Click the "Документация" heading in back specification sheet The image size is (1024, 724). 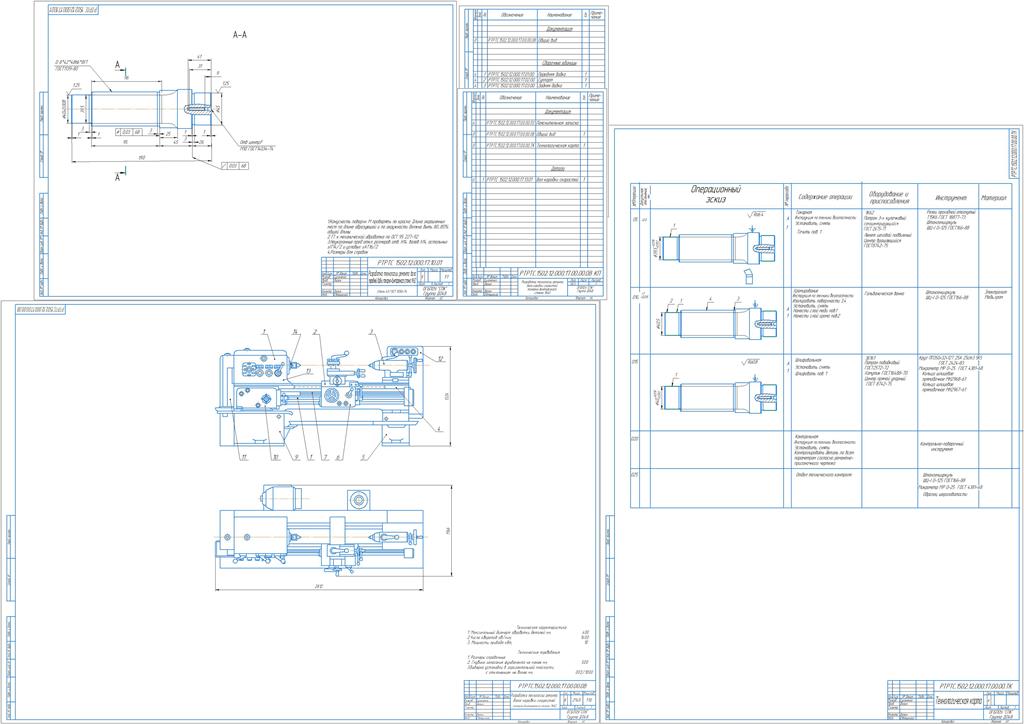pyautogui.click(x=559, y=29)
